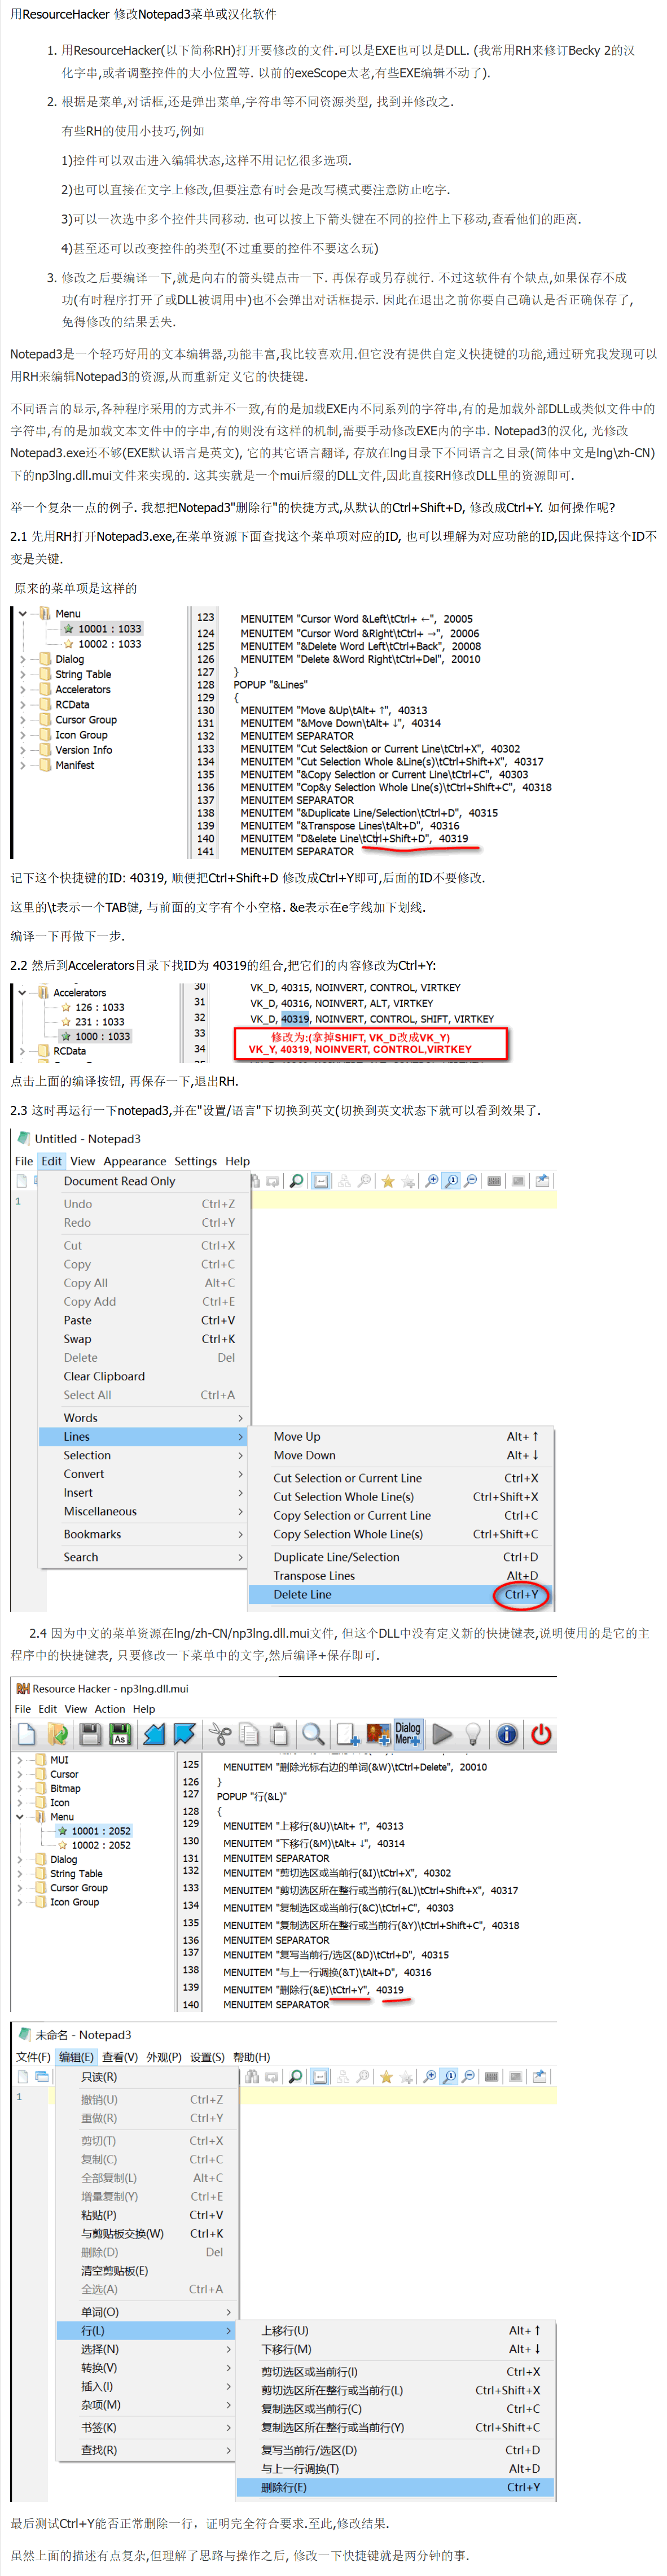667x2576 pixels.
Task: Choose Clear Clipboard in Edit menu
Action: pos(143,1376)
